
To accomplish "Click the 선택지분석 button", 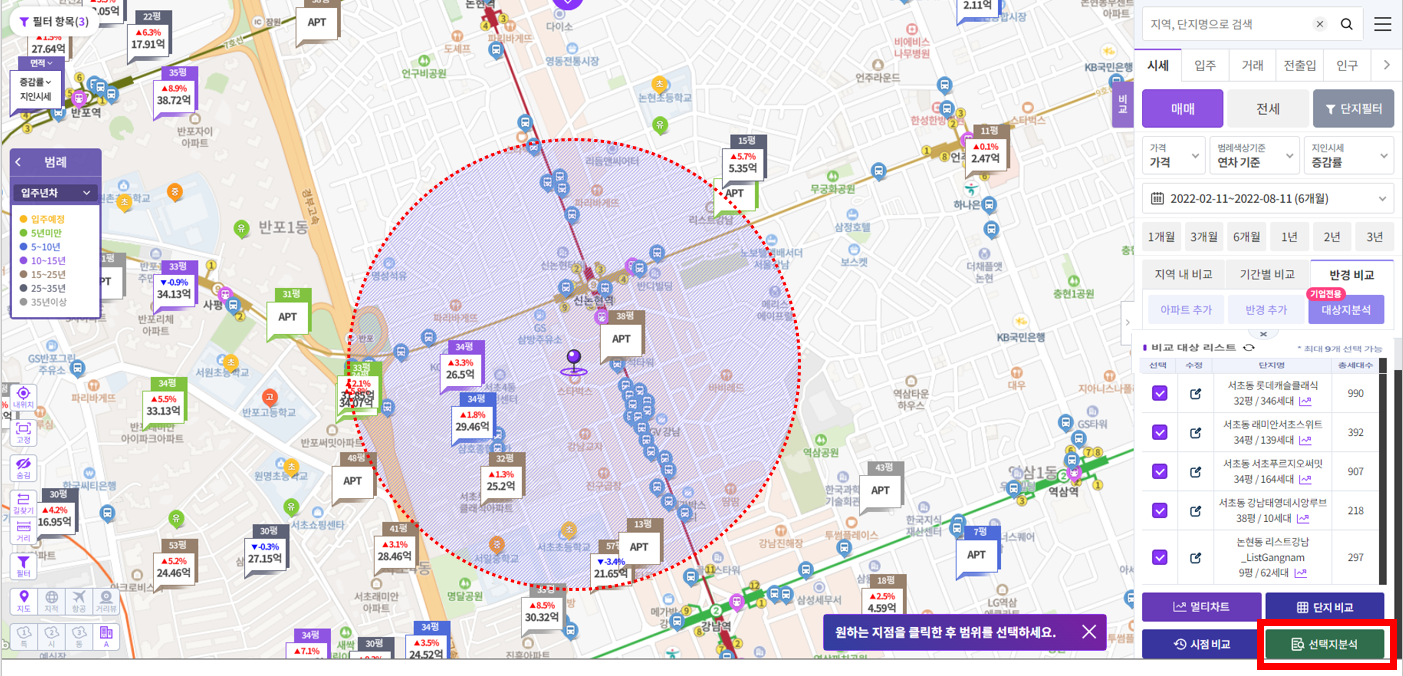I will click(x=1324, y=644).
